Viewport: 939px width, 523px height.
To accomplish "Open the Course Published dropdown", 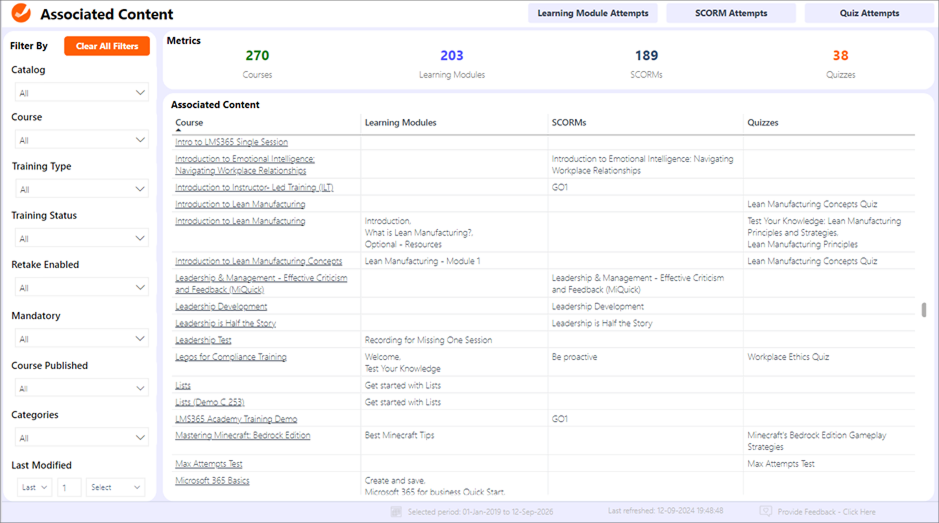I will [82, 388].
